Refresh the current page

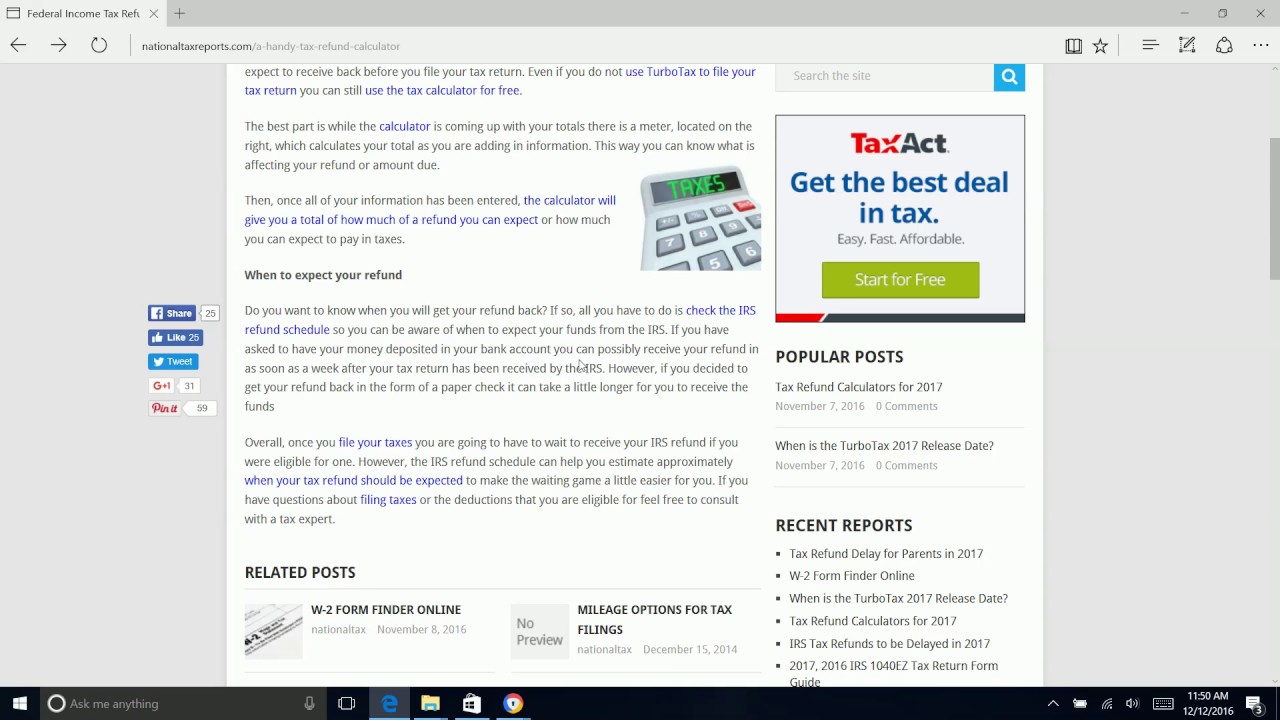pos(99,45)
